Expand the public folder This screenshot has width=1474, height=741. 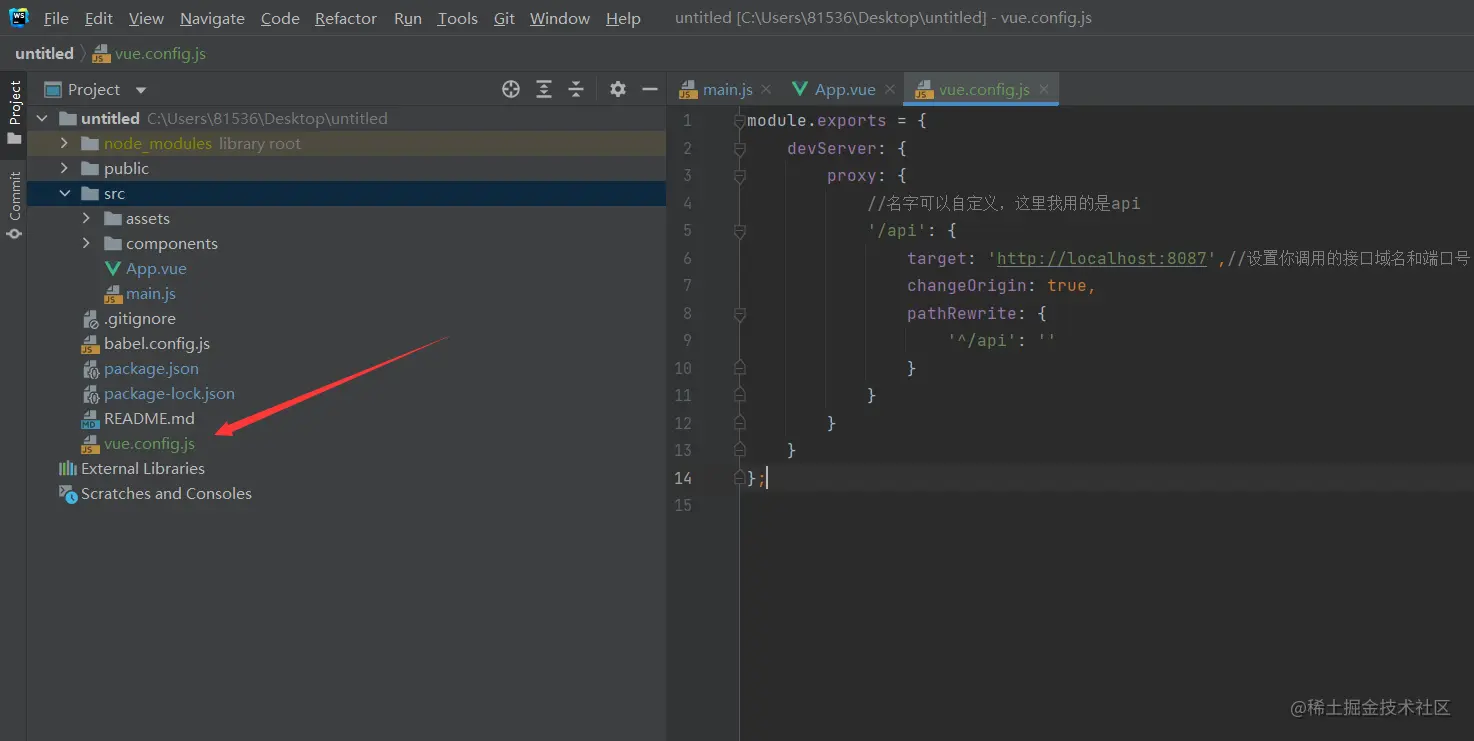[x=64, y=168]
